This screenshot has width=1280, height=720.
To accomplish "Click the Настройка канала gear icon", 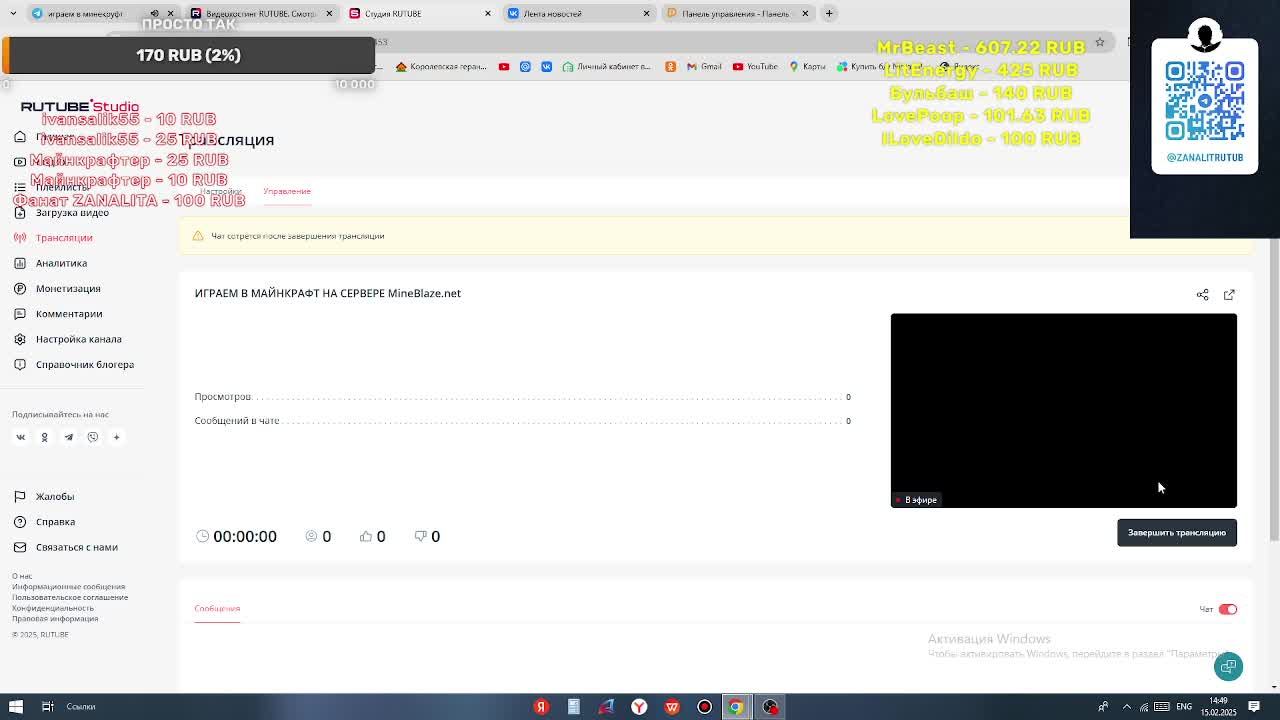I will pos(20,339).
